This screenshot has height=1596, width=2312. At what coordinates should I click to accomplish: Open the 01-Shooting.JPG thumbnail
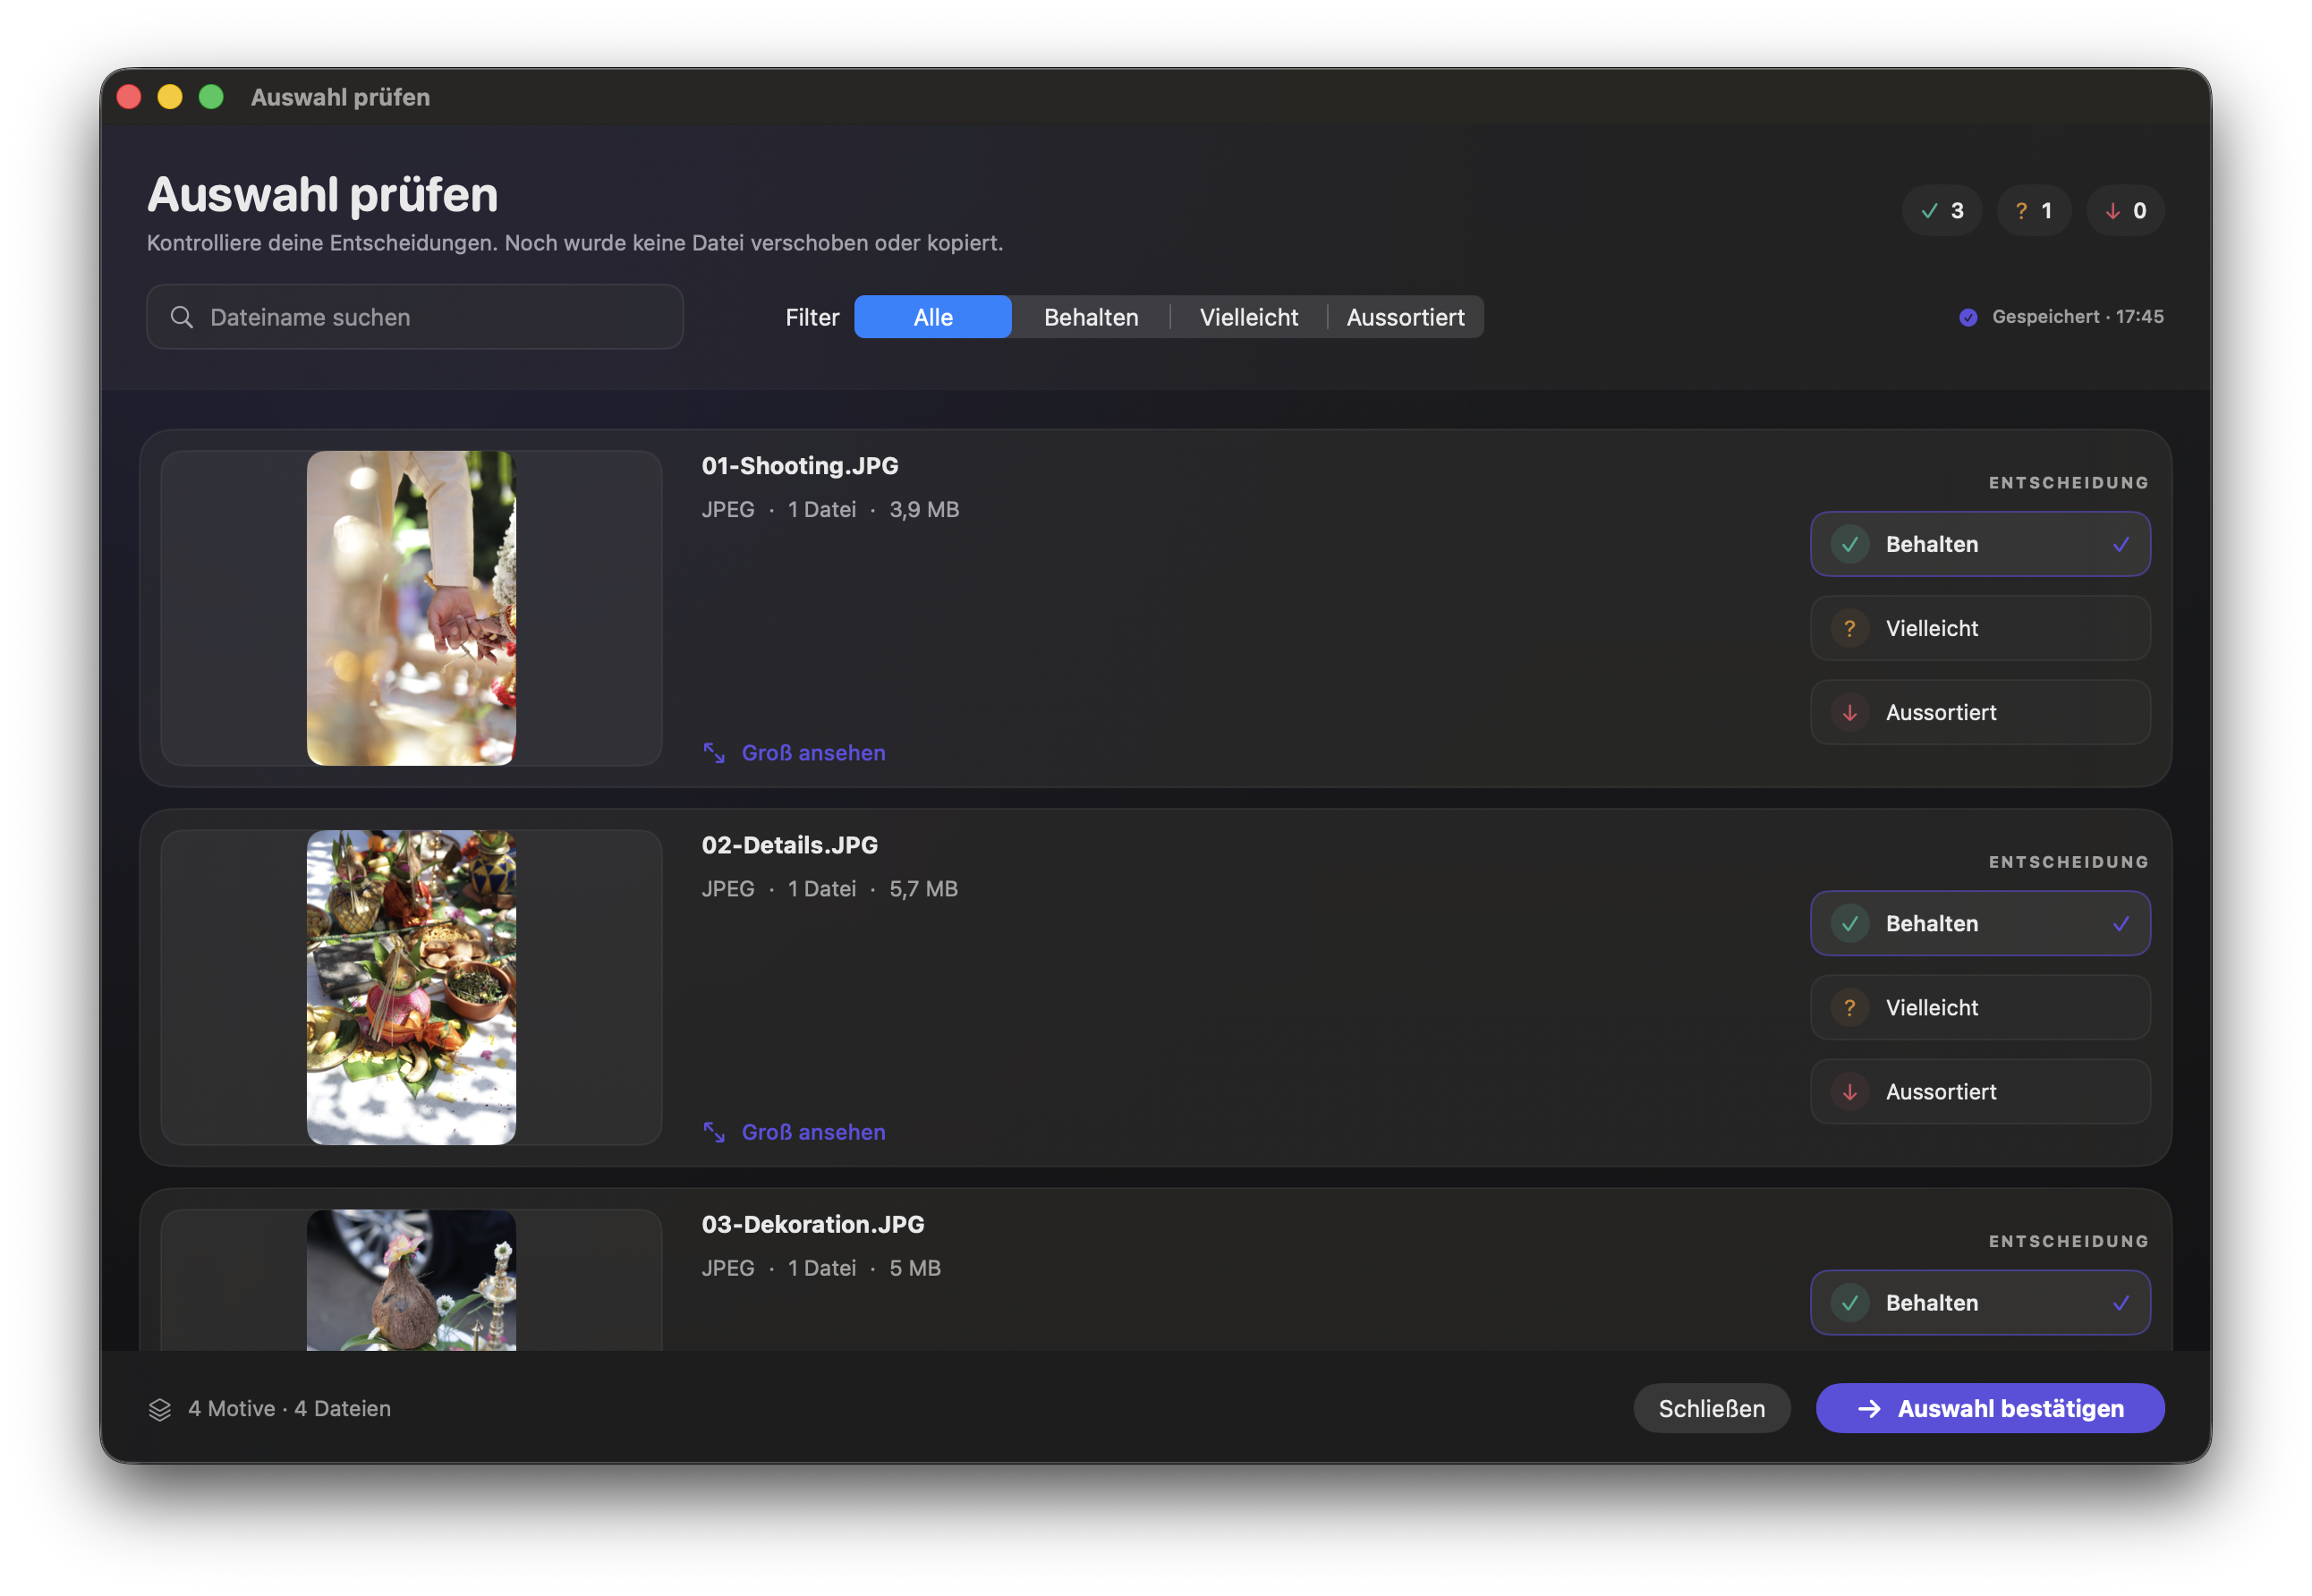click(411, 608)
